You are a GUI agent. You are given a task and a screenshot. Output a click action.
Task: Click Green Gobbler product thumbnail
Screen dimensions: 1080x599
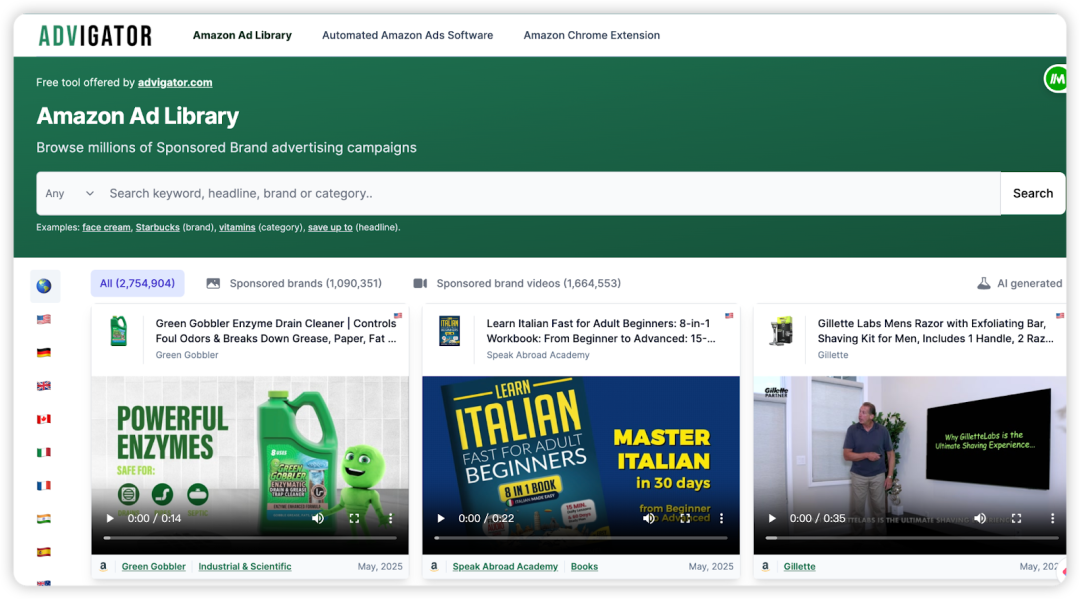118,331
